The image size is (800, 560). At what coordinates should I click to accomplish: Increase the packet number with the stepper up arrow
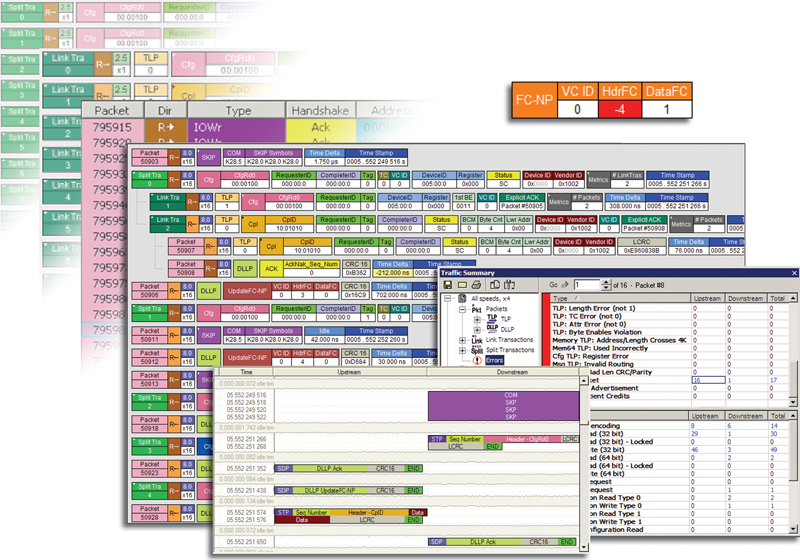click(606, 283)
